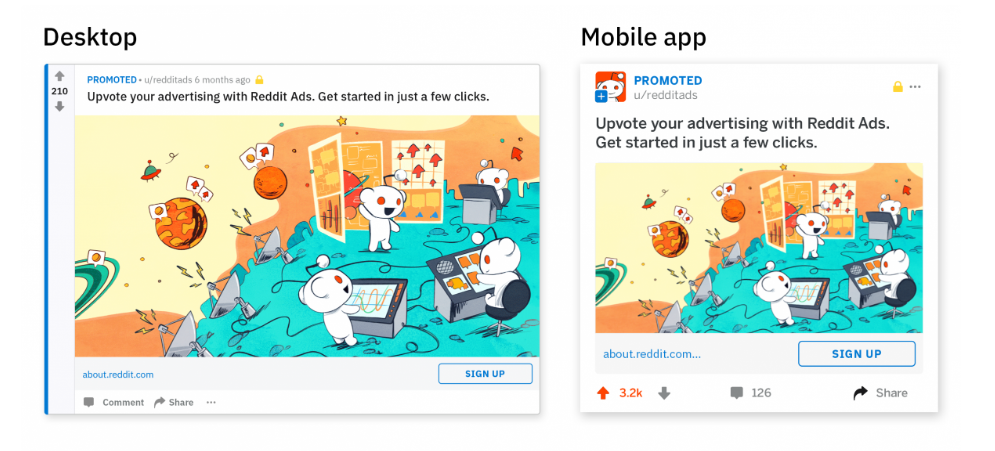
Task: Upvote the desktop promoted post
Action: pyautogui.click(x=60, y=76)
